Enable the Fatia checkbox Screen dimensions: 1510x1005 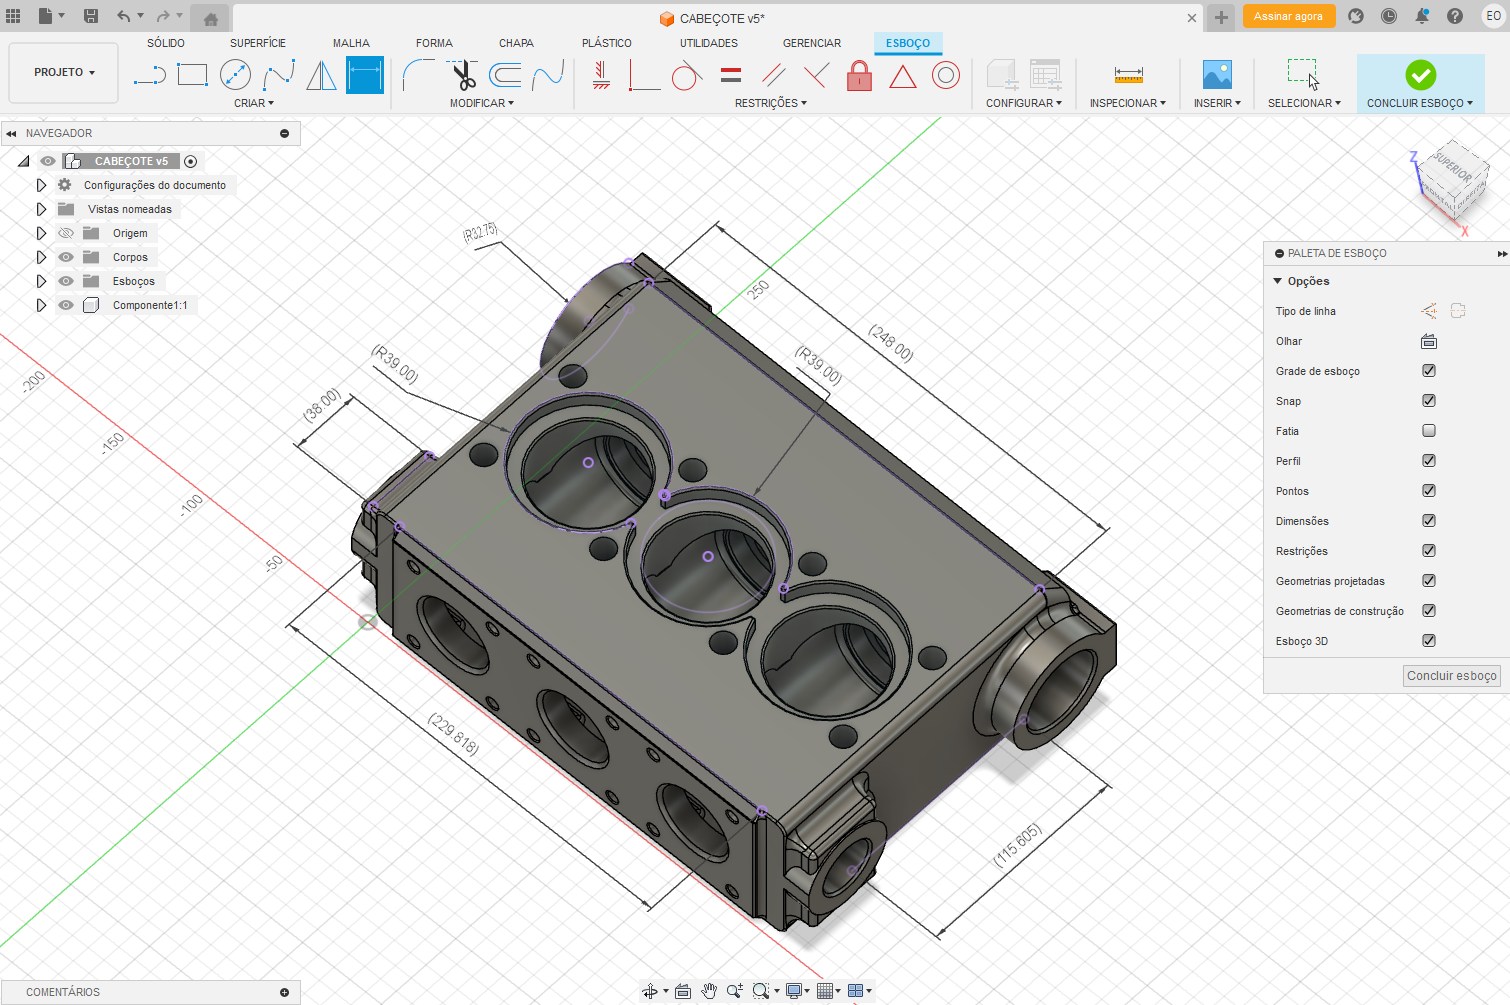pos(1429,431)
